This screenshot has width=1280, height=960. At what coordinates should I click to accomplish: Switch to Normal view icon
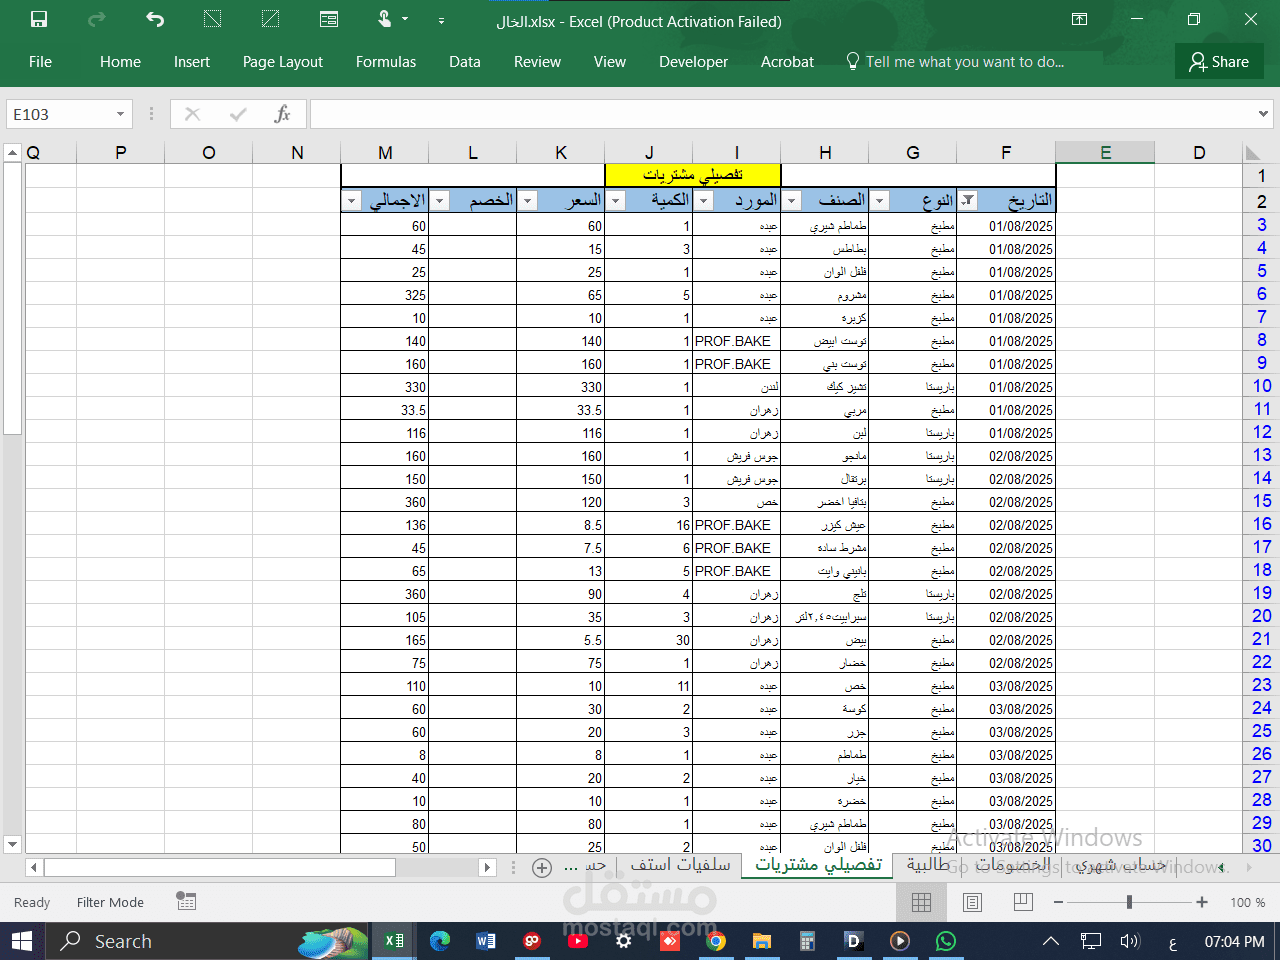(922, 902)
